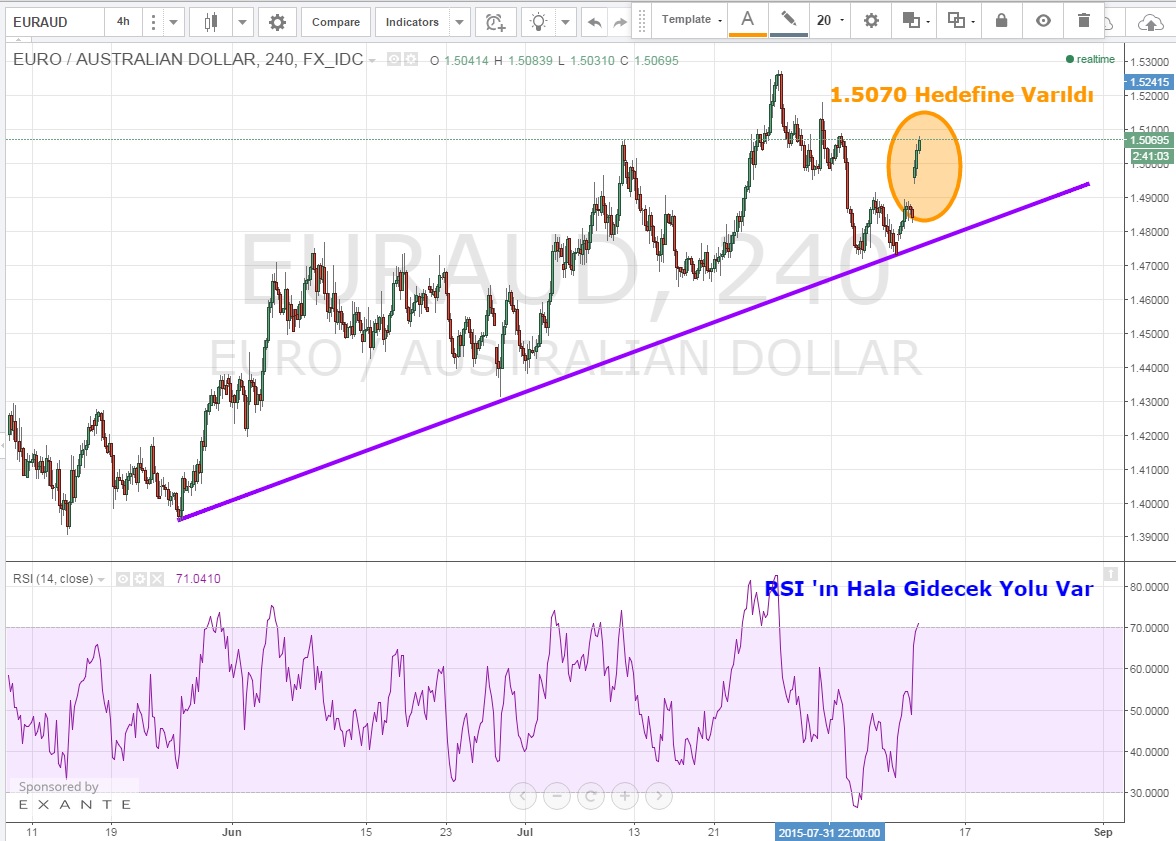Open chart properties gear in main toolbar
1176x841 pixels.
click(x=277, y=21)
